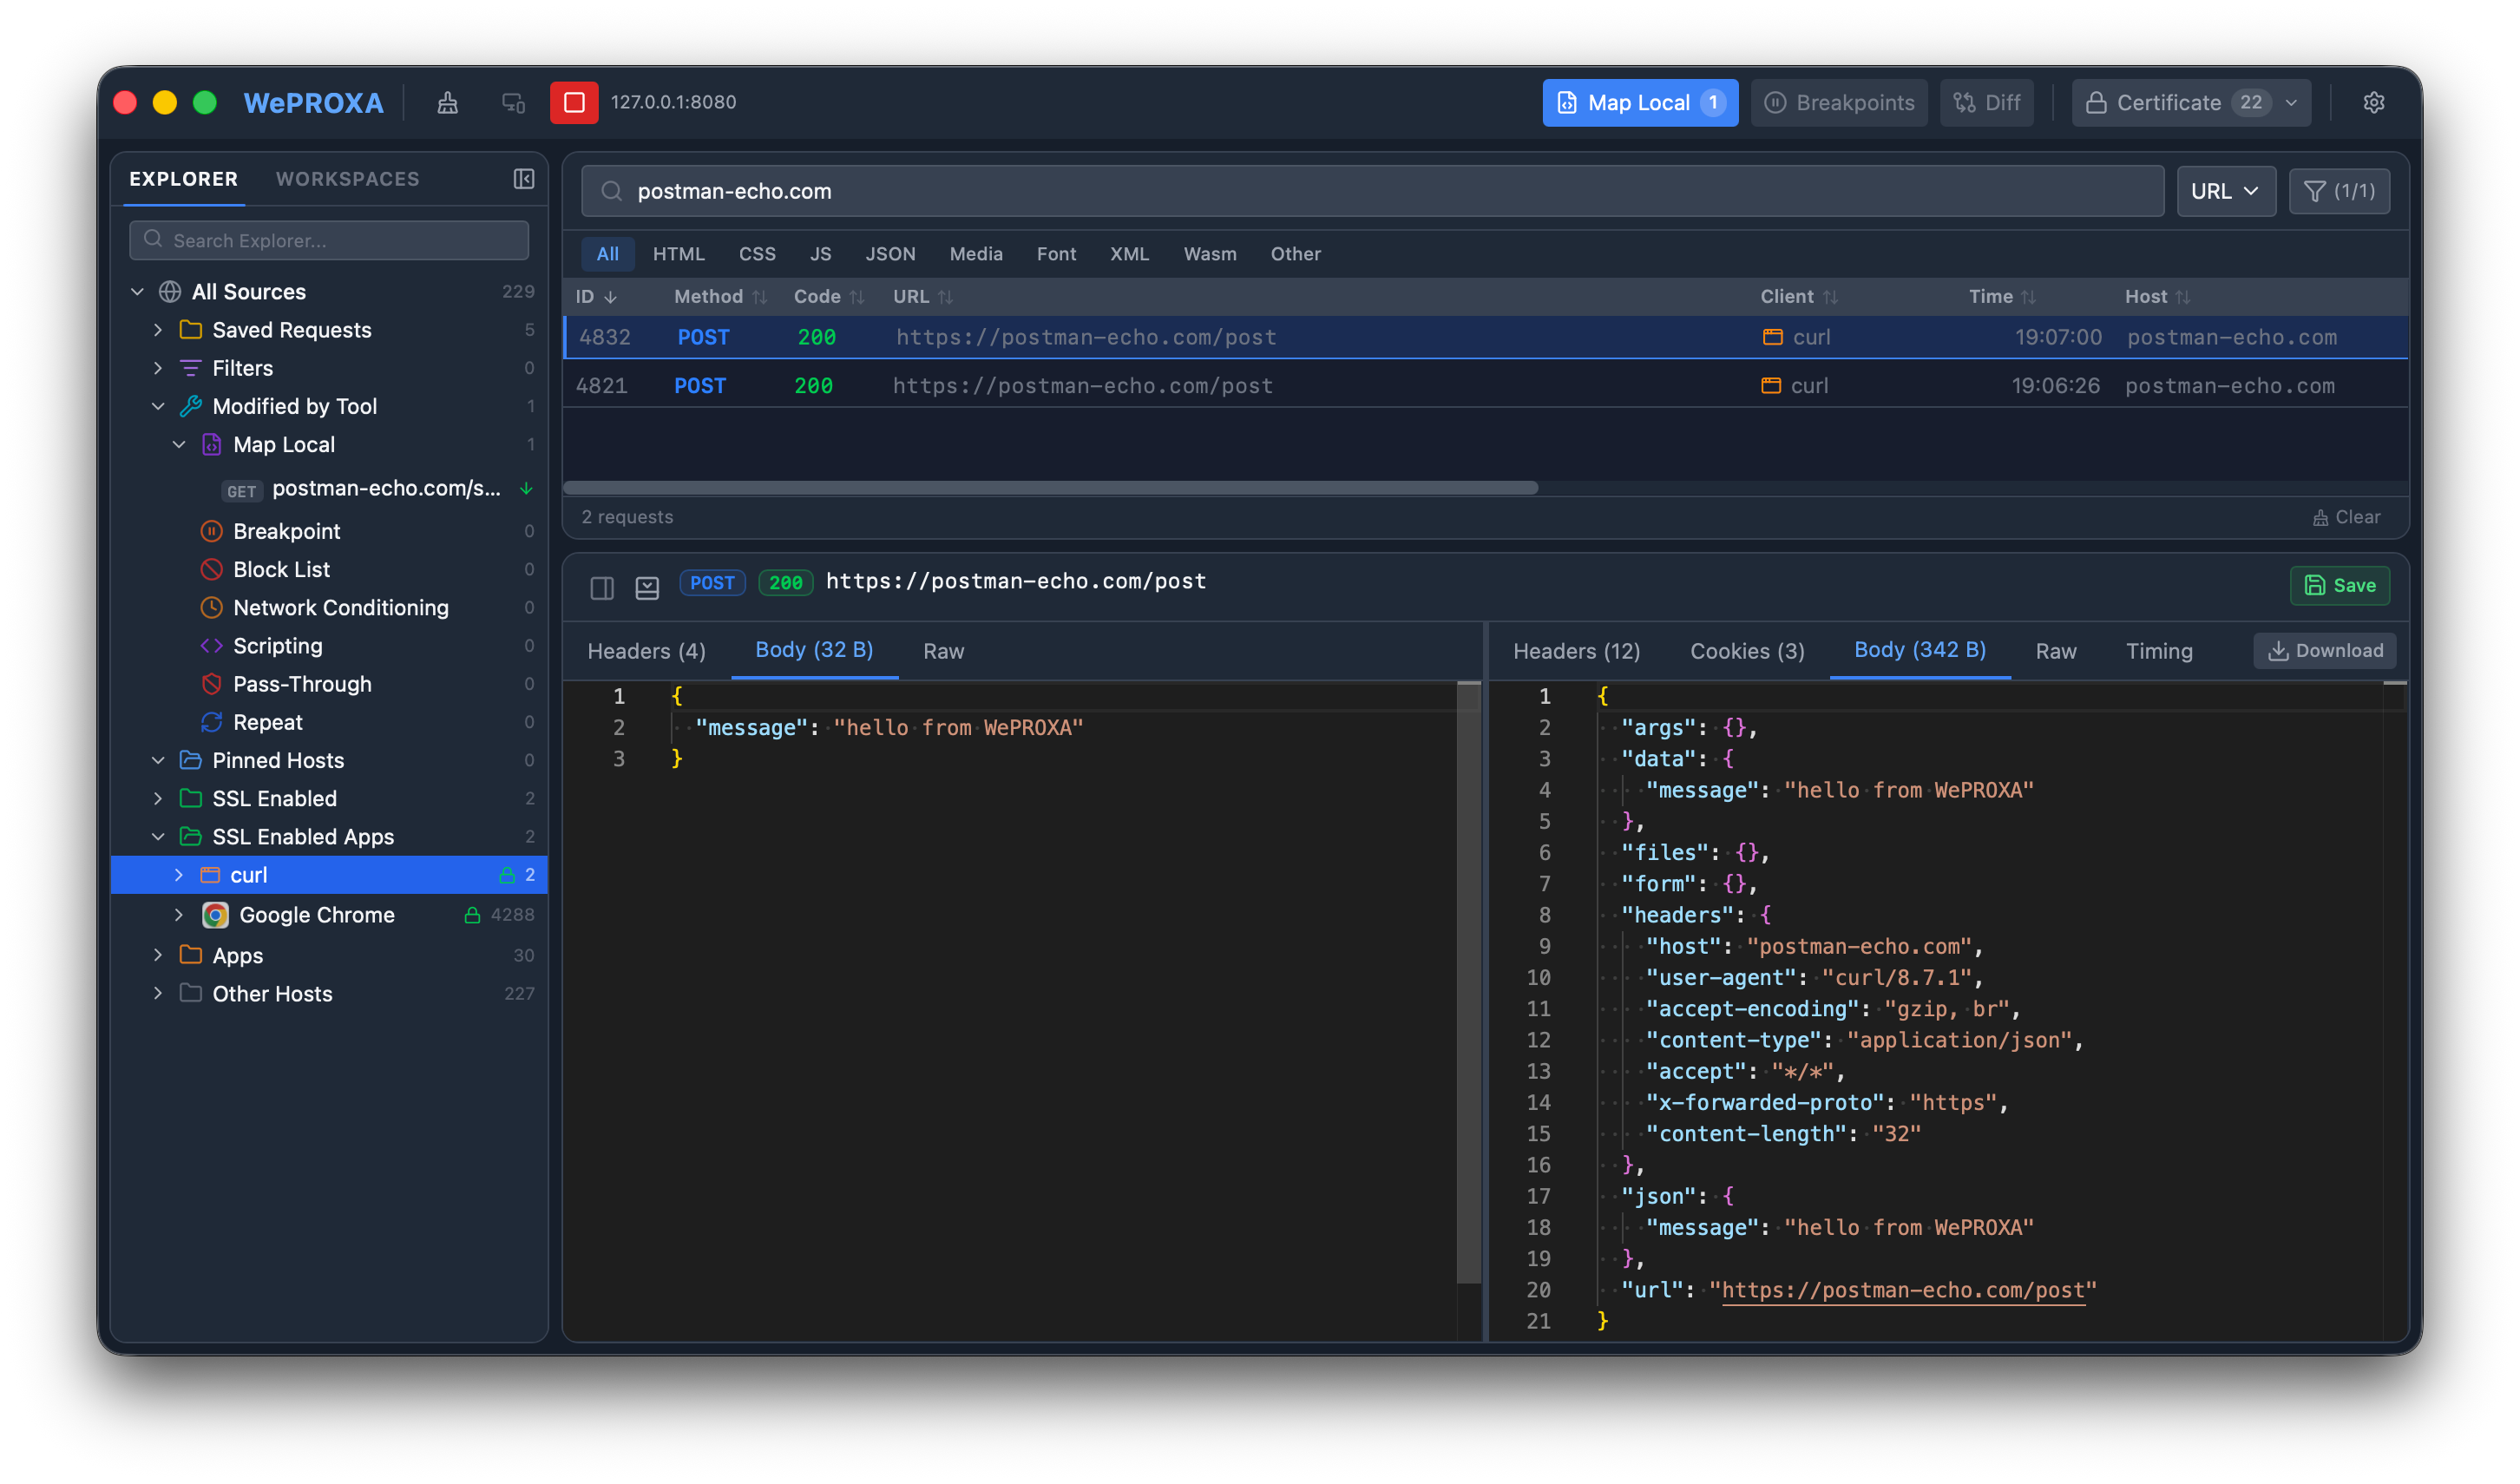Image resolution: width=2520 pixels, height=1484 pixels.
Task: Click the green download arrow on Map Local entry
Action: (526, 489)
